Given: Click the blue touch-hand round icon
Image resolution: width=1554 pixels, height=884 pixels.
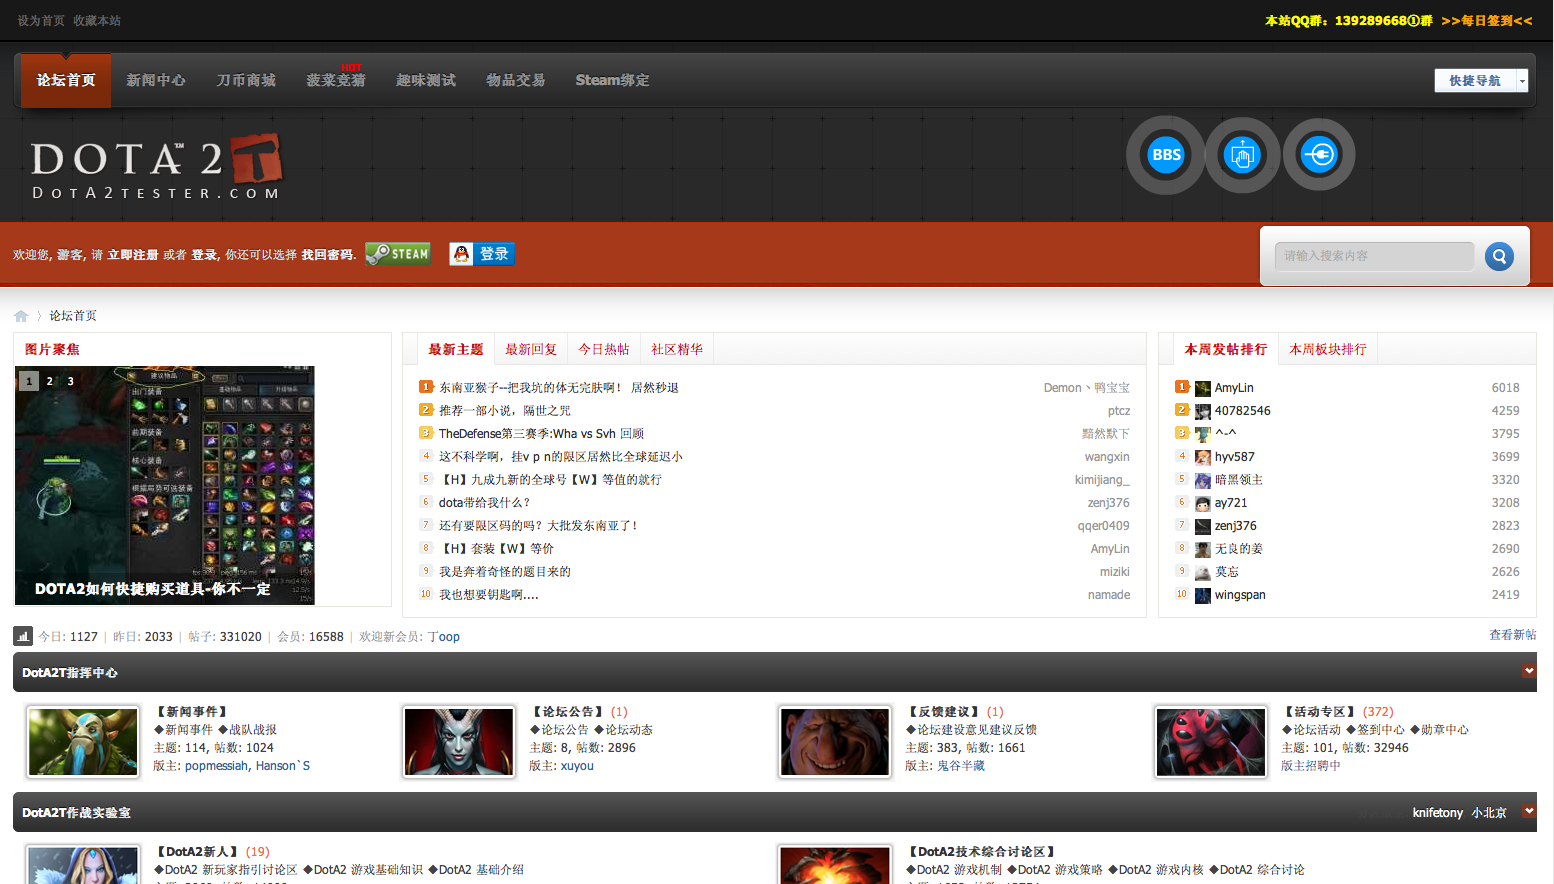Looking at the screenshot, I should pyautogui.click(x=1242, y=155).
